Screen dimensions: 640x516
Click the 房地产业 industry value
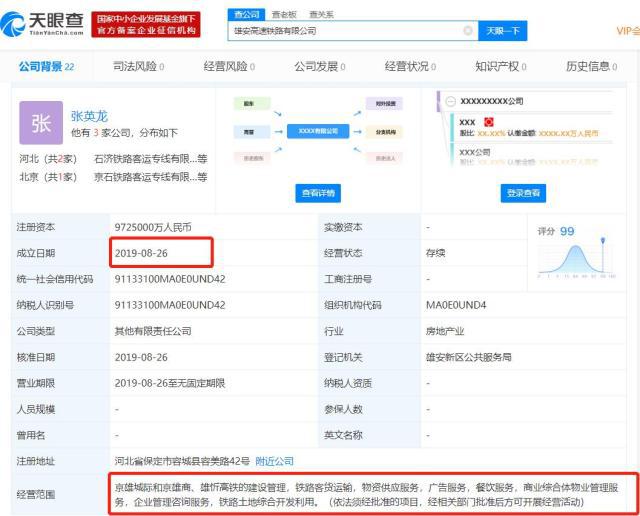[x=445, y=331]
